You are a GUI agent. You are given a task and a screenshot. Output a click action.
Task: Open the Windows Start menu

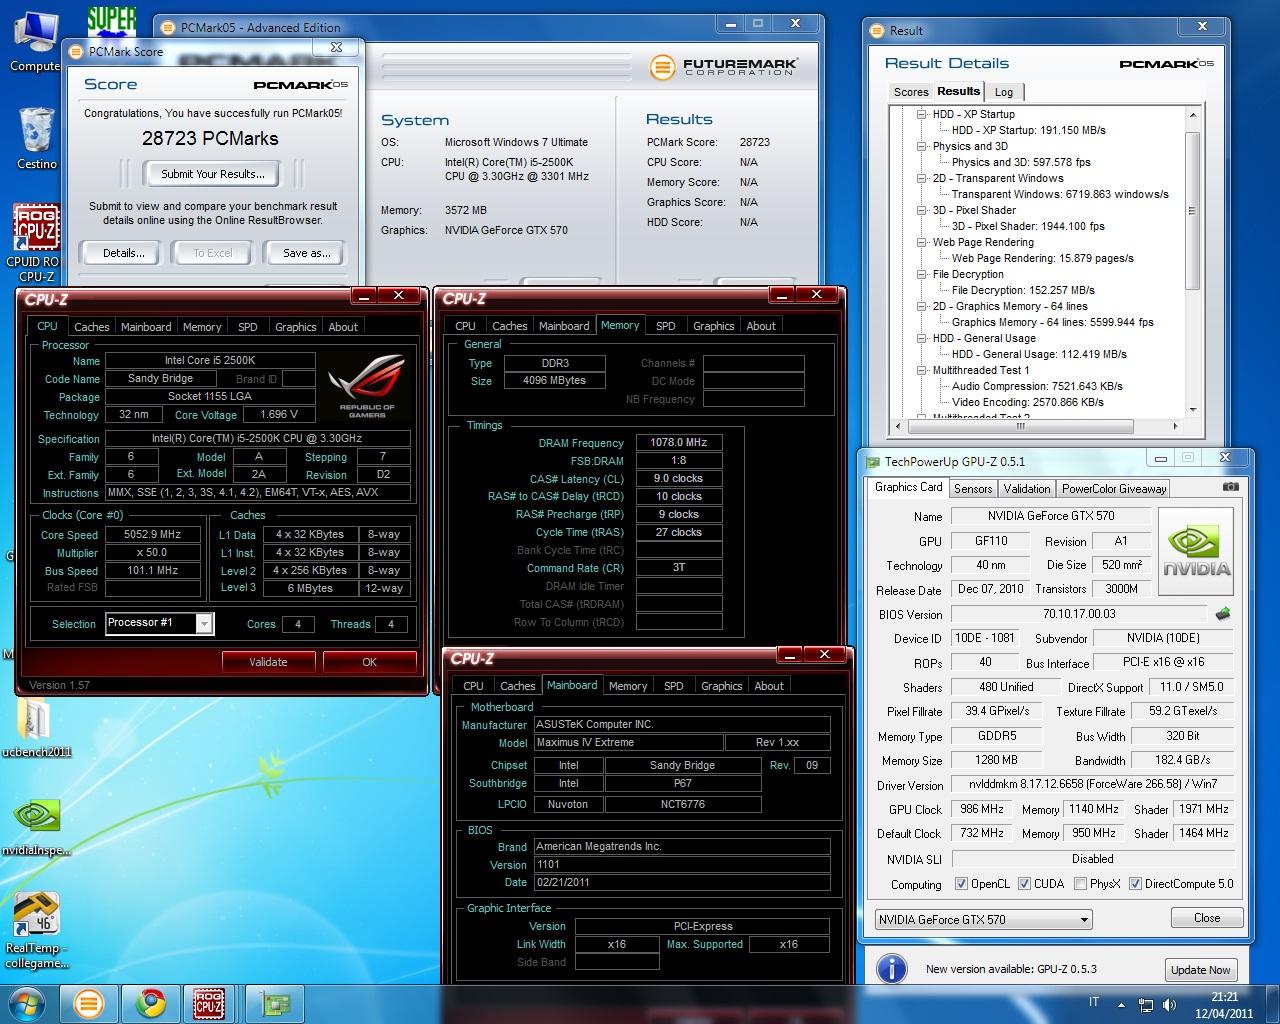tap(27, 1003)
